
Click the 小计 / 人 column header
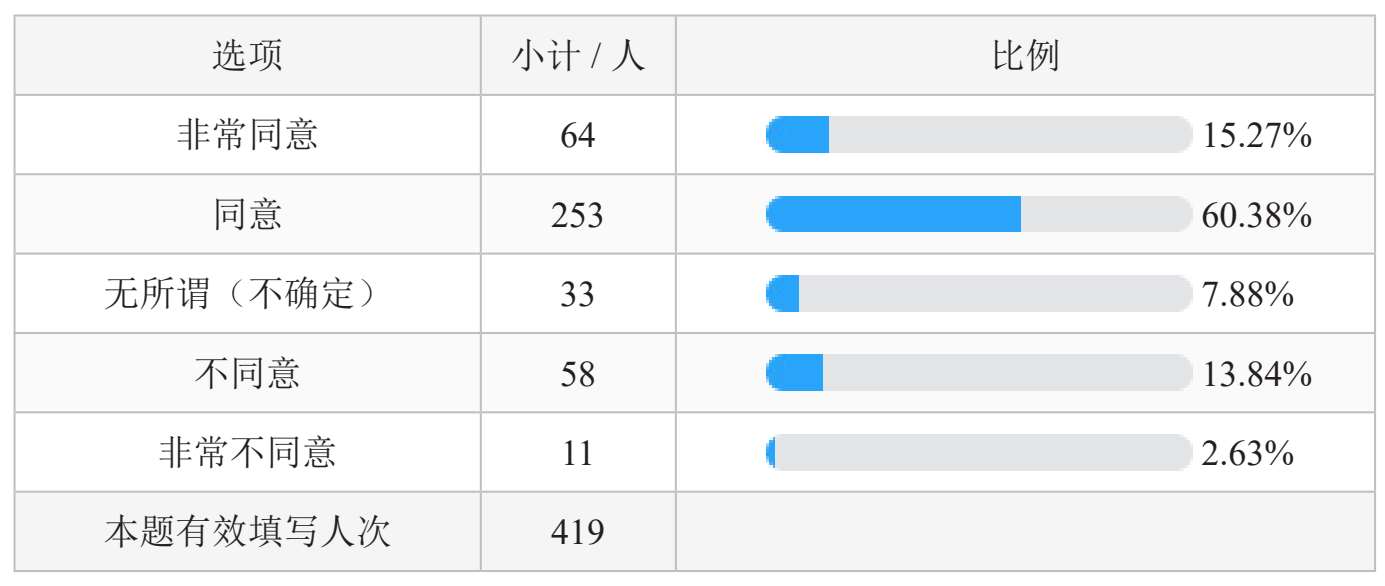pos(578,56)
